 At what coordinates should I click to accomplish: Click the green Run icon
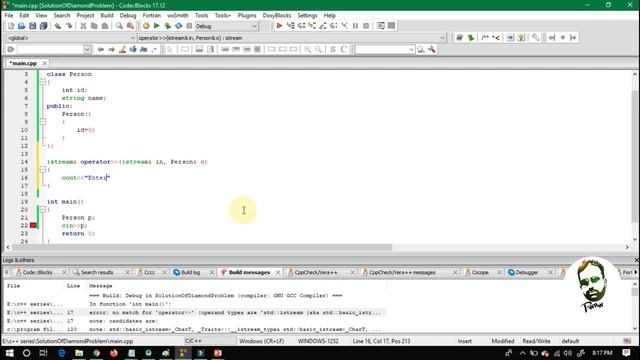point(157,26)
